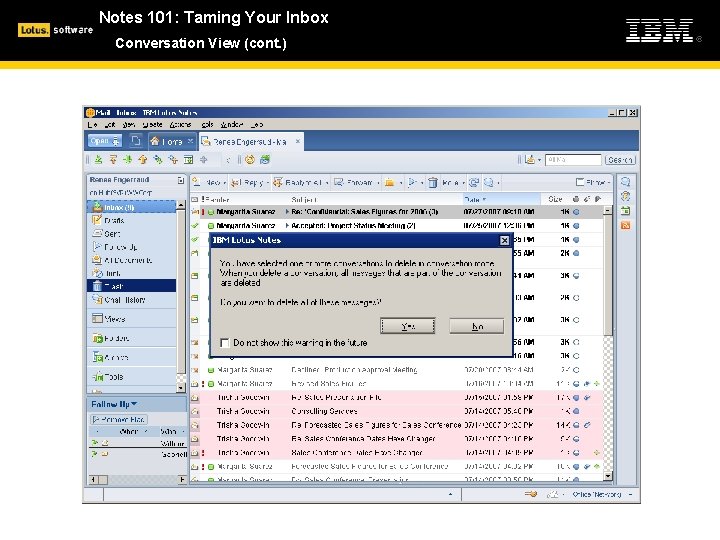Click the folder icon in mail toolbar
Screen dimensions: 720x540
(390, 183)
